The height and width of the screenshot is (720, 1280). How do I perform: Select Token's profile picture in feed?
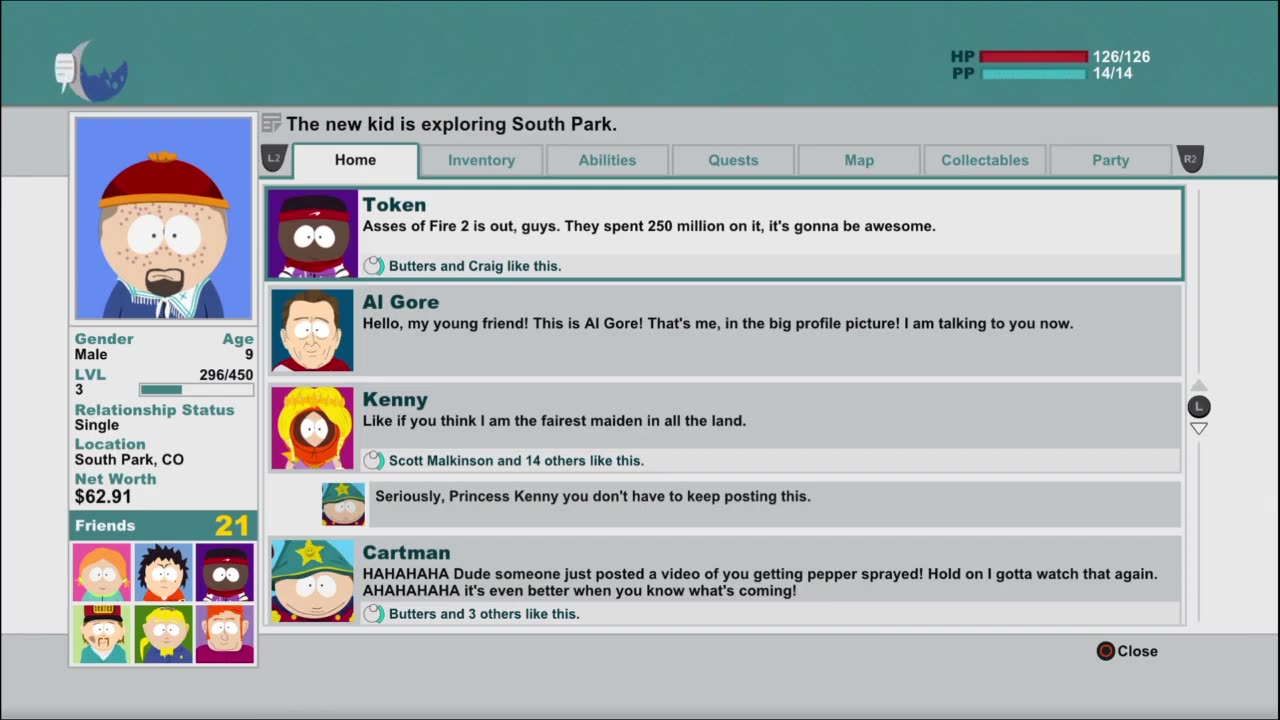(x=313, y=233)
